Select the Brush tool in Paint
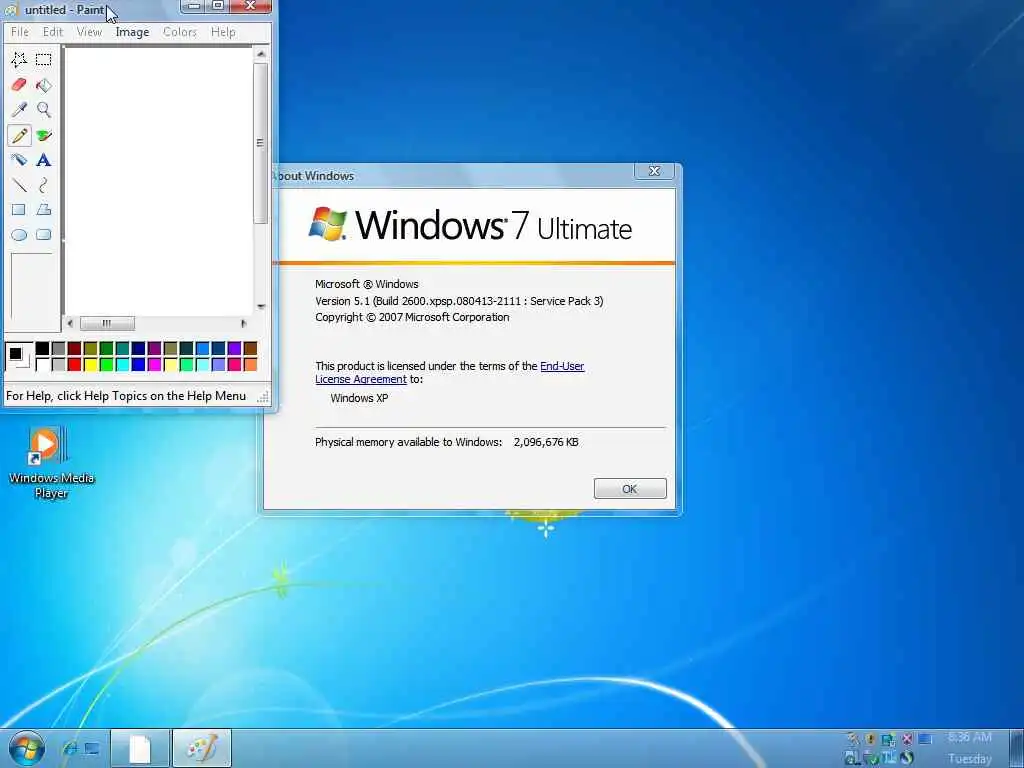Viewport: 1024px width, 768px height. pyautogui.click(x=44, y=135)
